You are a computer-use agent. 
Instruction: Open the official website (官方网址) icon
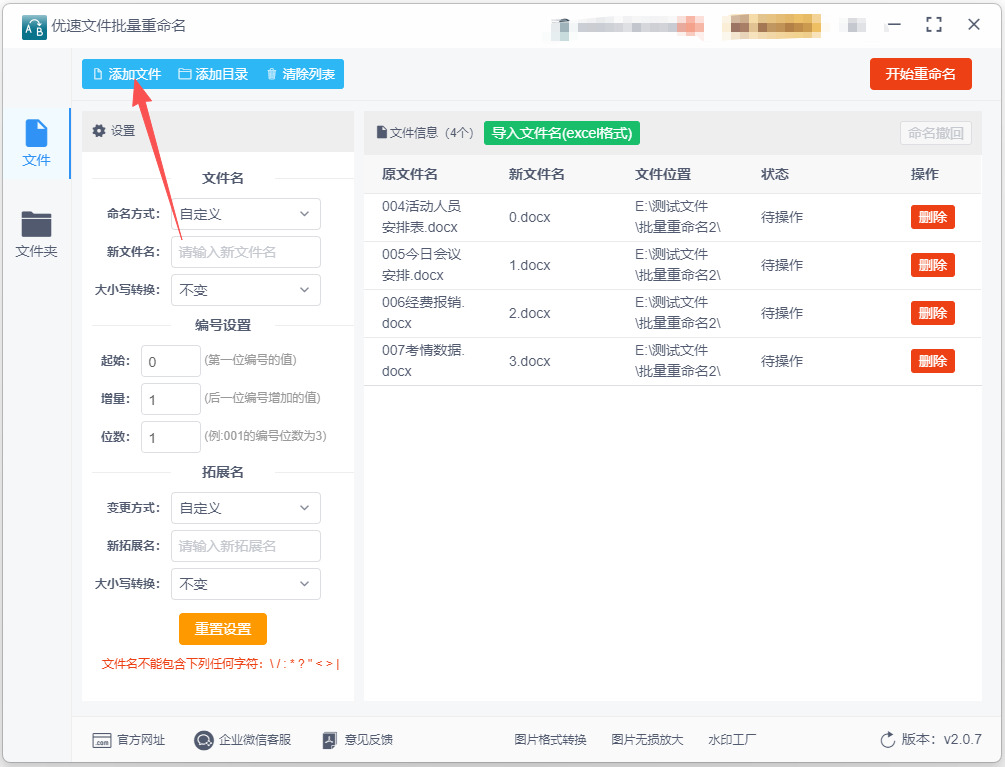[x=102, y=740]
